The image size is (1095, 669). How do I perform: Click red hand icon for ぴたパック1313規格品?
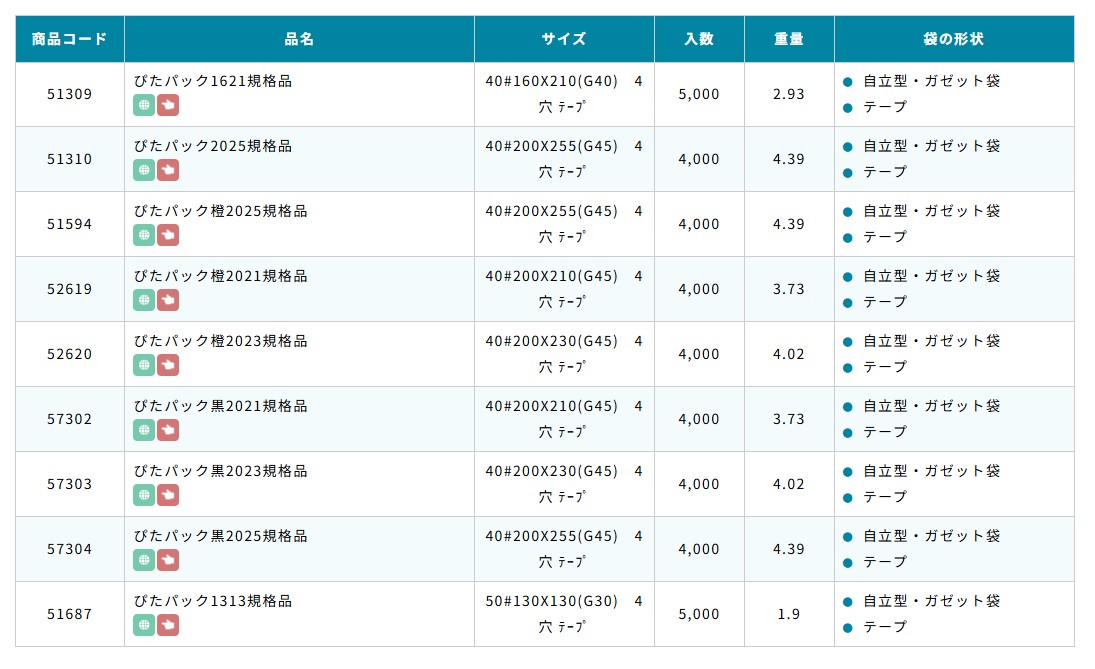point(168,625)
